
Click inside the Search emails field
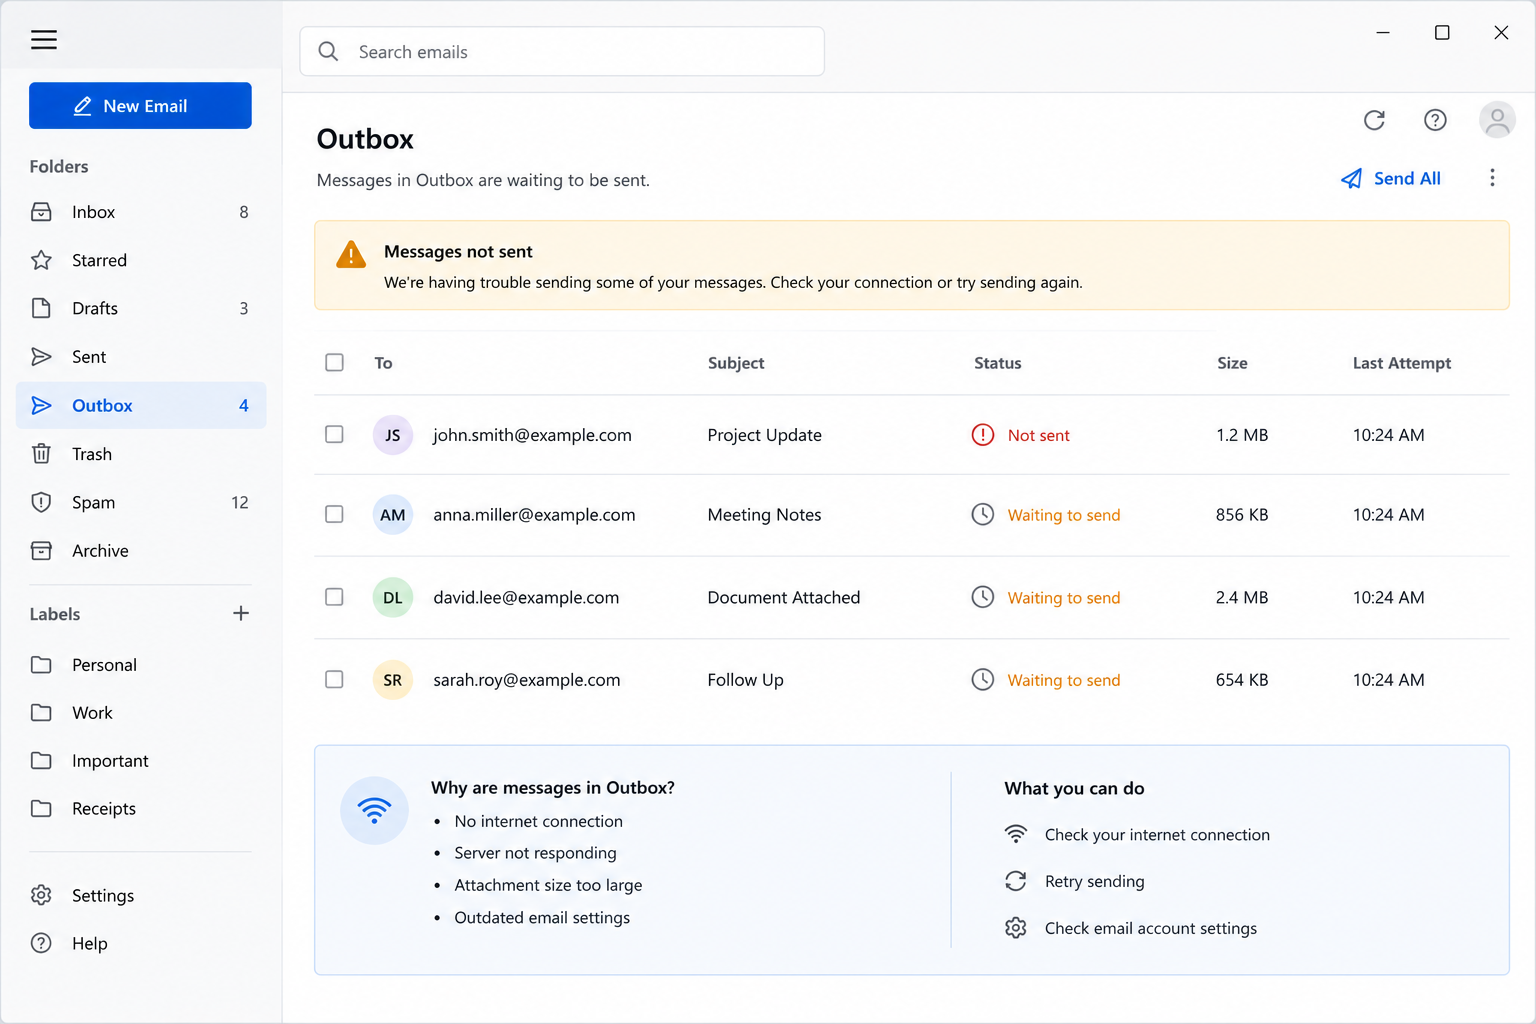coord(562,51)
